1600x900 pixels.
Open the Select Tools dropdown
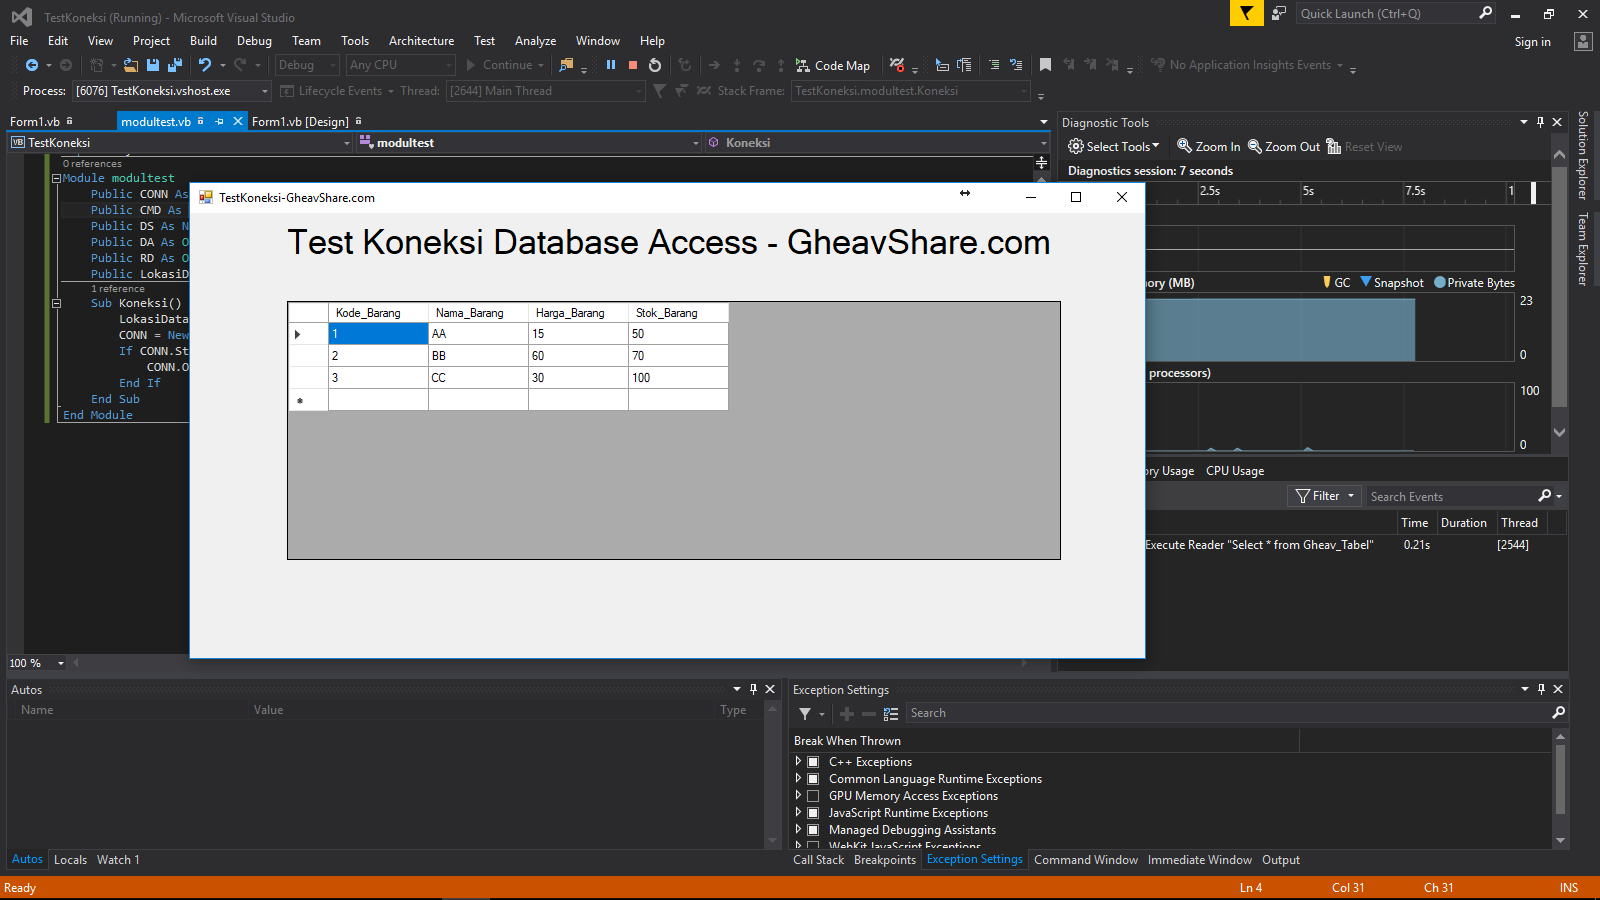click(x=1113, y=145)
